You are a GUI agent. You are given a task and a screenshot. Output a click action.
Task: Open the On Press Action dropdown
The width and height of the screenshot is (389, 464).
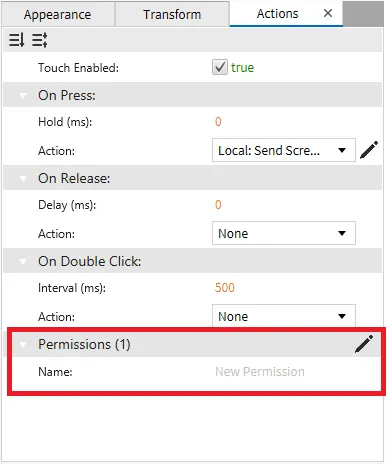(x=284, y=150)
